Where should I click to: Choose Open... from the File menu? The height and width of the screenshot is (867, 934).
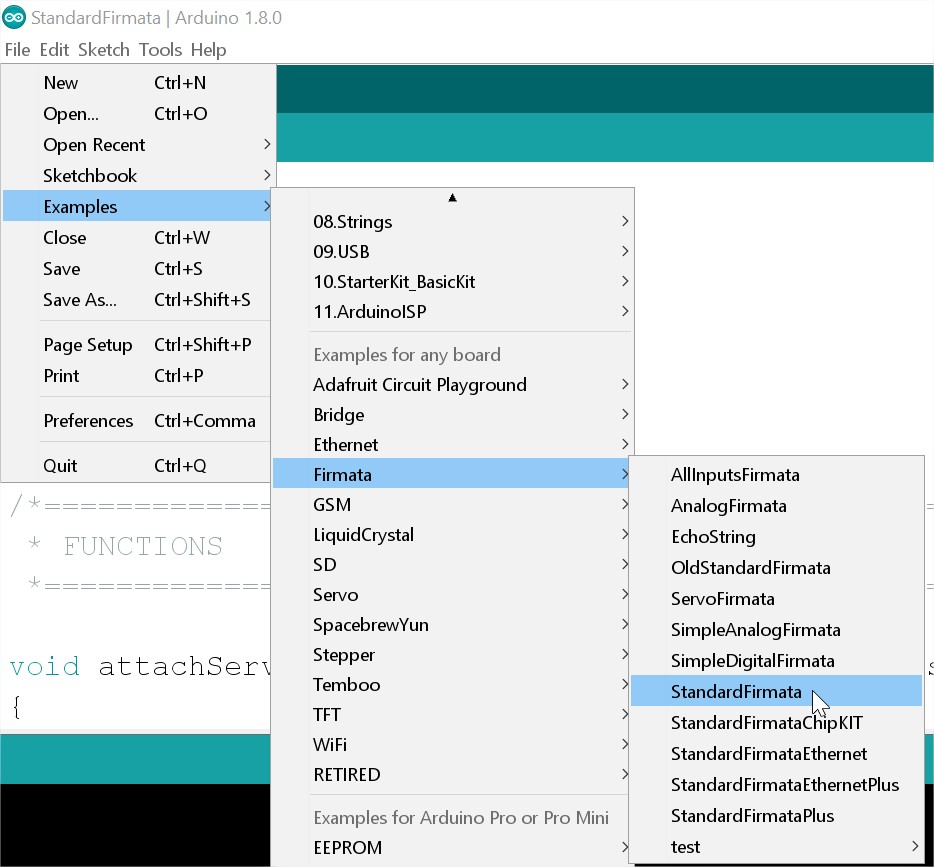click(x=137, y=114)
